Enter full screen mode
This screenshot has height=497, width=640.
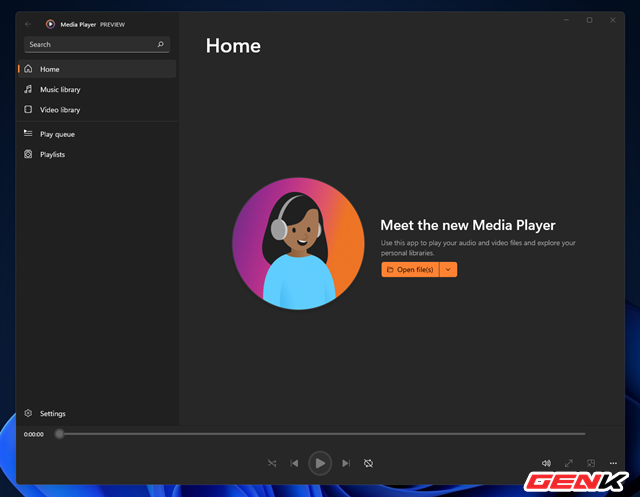tap(569, 463)
